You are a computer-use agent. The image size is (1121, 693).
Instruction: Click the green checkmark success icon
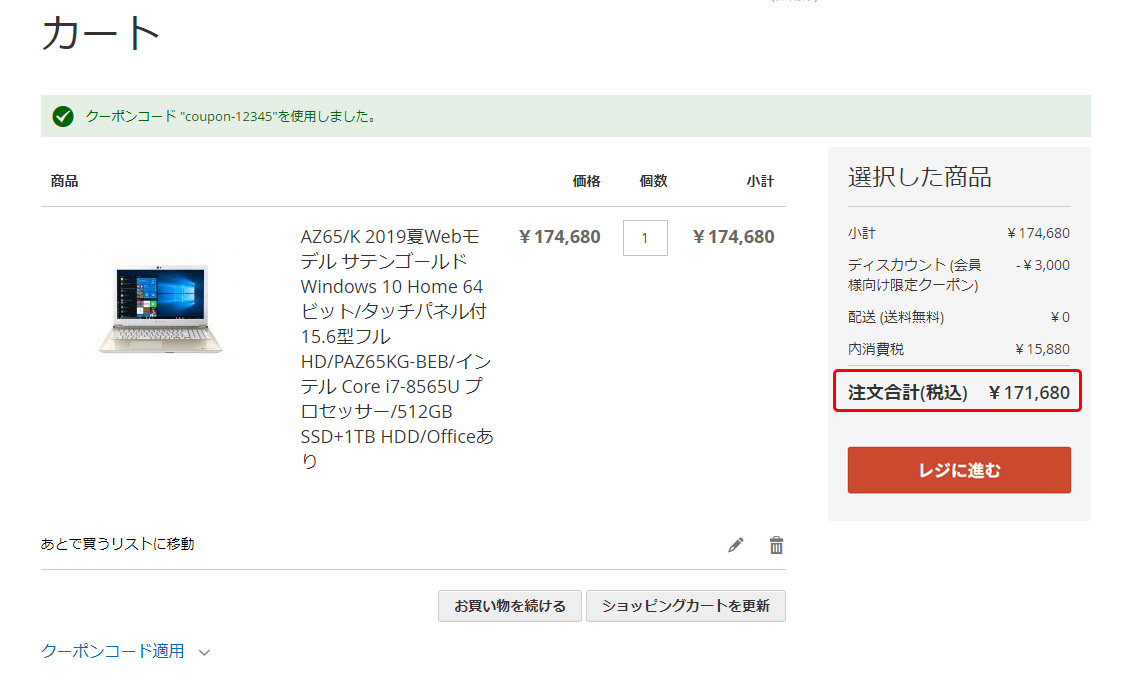click(x=63, y=117)
